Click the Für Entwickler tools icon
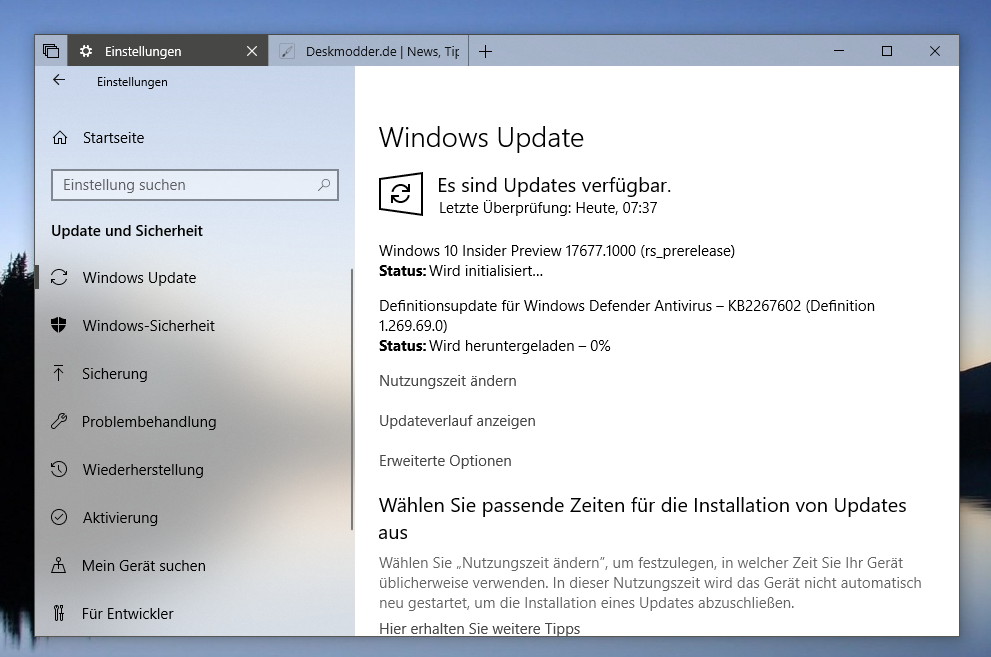Screen dimensions: 991x657 59,614
